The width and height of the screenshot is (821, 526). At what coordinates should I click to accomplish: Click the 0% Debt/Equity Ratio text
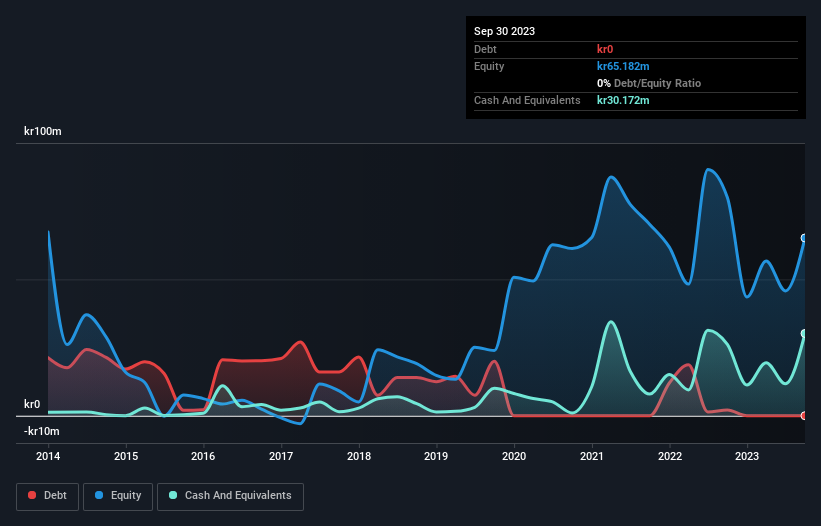coord(649,83)
